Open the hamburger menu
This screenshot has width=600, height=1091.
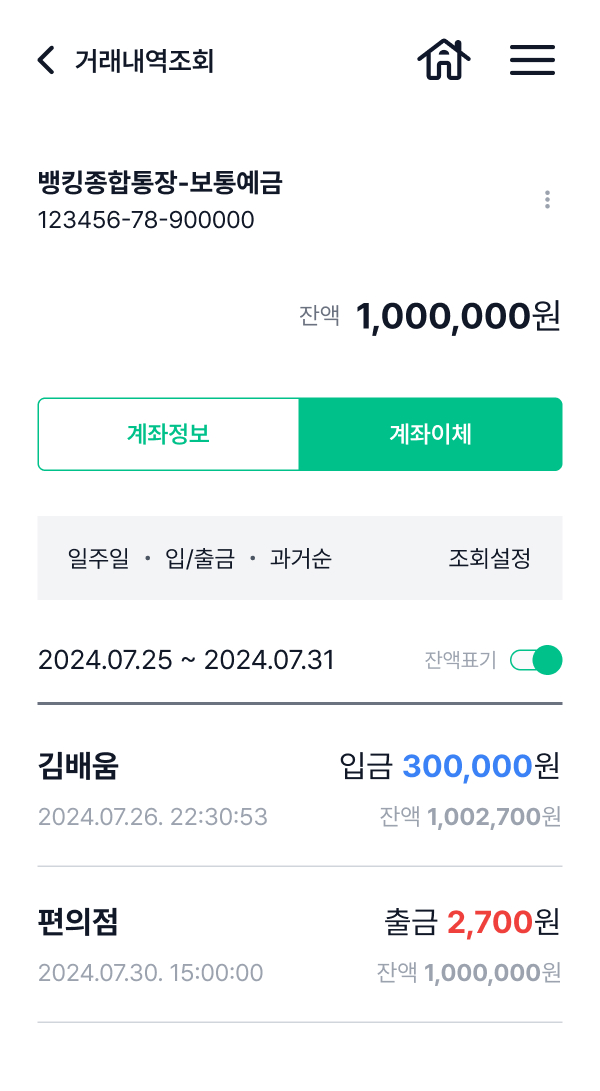[x=532, y=60]
